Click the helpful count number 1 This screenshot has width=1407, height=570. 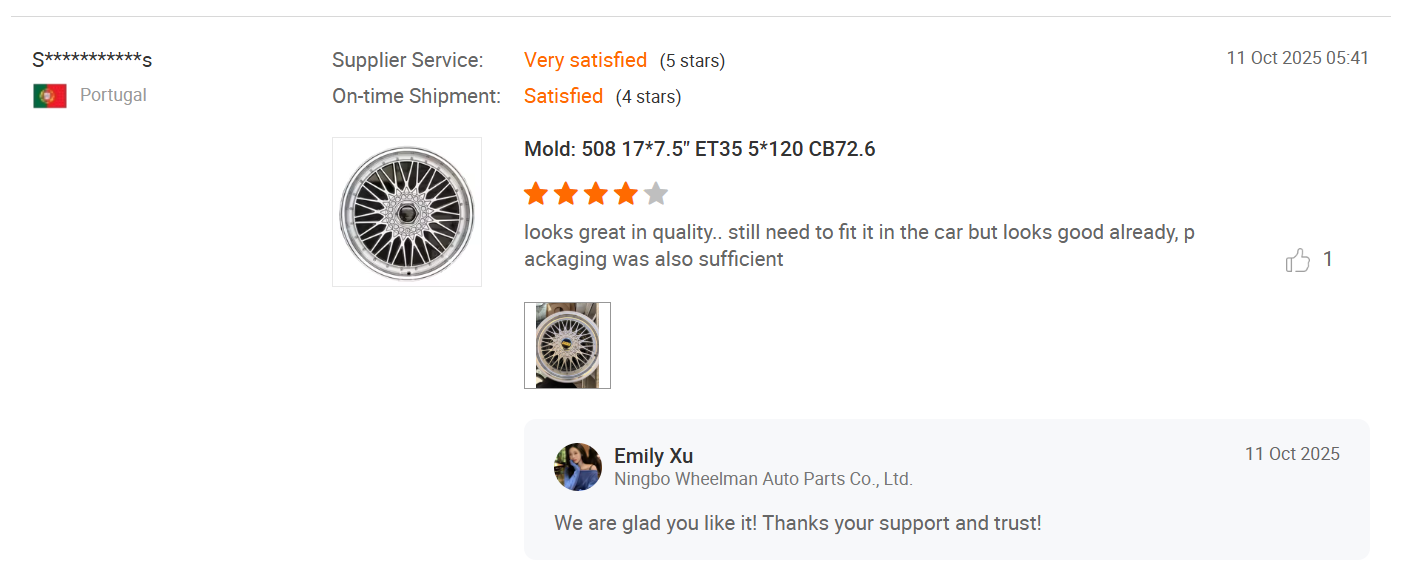pyautogui.click(x=1328, y=260)
